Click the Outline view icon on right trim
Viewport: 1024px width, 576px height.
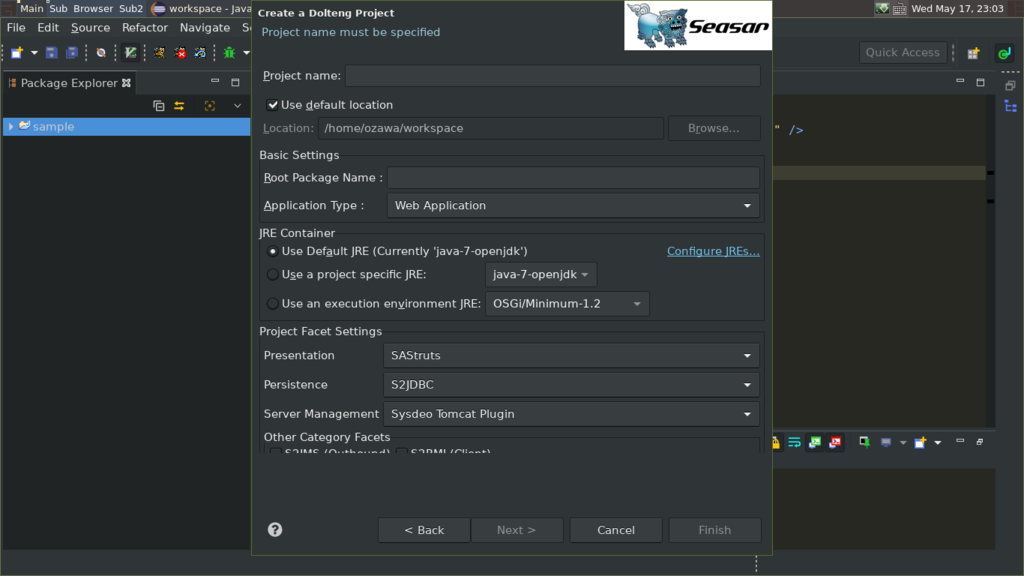pyautogui.click(x=1010, y=106)
